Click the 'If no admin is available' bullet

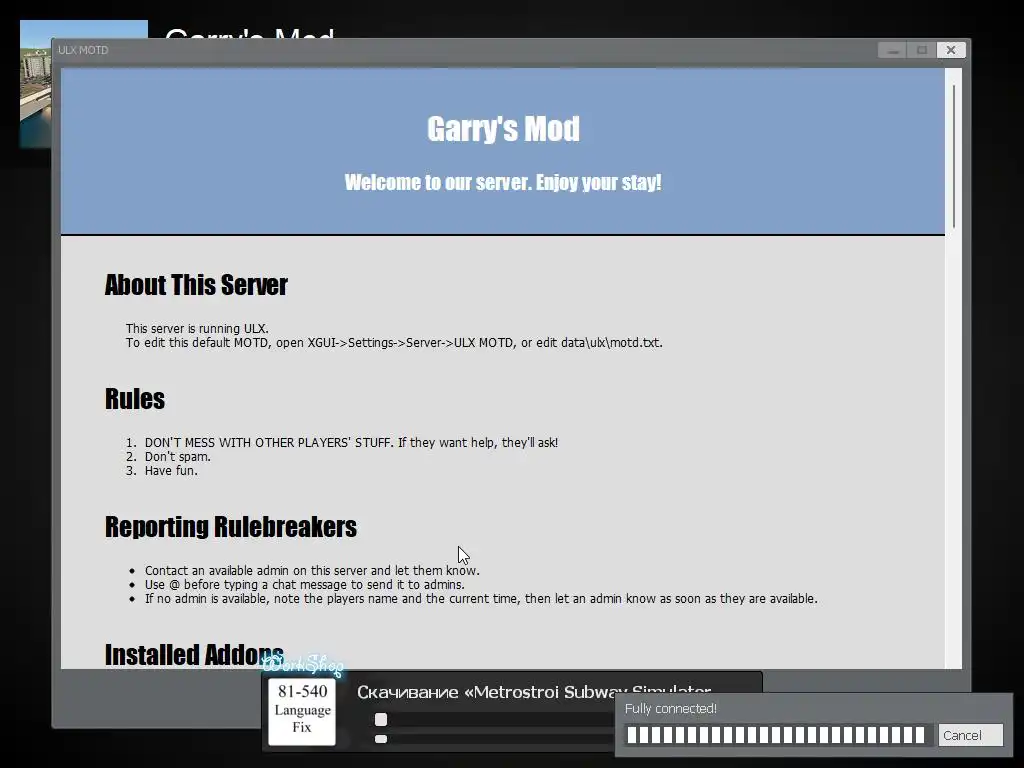coord(481,599)
